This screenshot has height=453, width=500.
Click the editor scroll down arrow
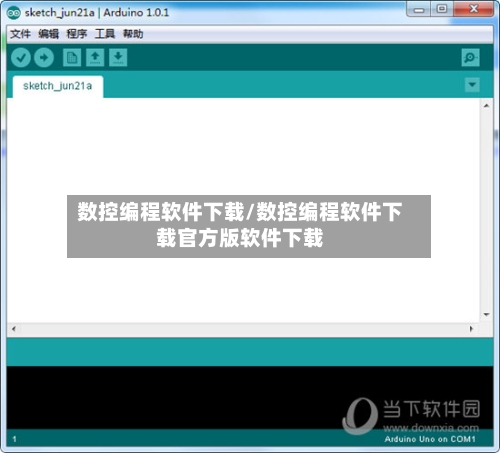coord(486,314)
